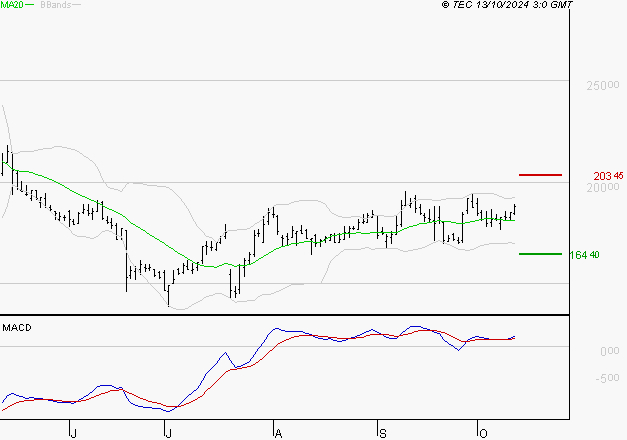The width and height of the screenshot is (627, 440).
Task: Click the second J month marker
Action: click(168, 434)
